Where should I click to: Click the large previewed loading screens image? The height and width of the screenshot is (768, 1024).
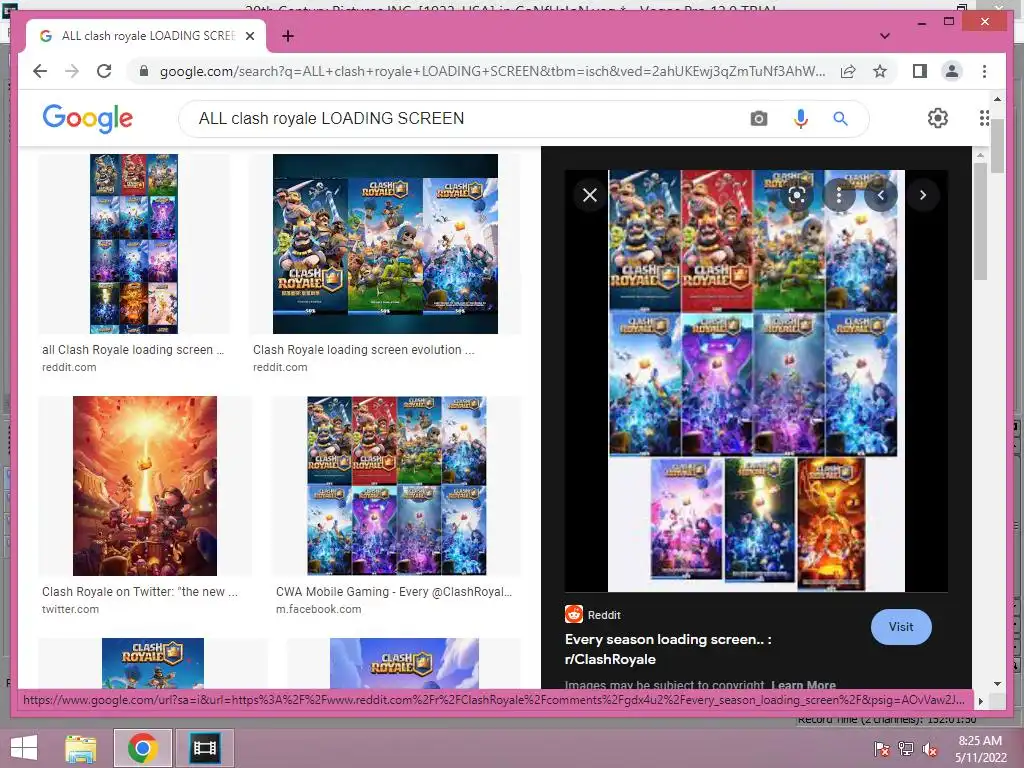click(x=756, y=381)
